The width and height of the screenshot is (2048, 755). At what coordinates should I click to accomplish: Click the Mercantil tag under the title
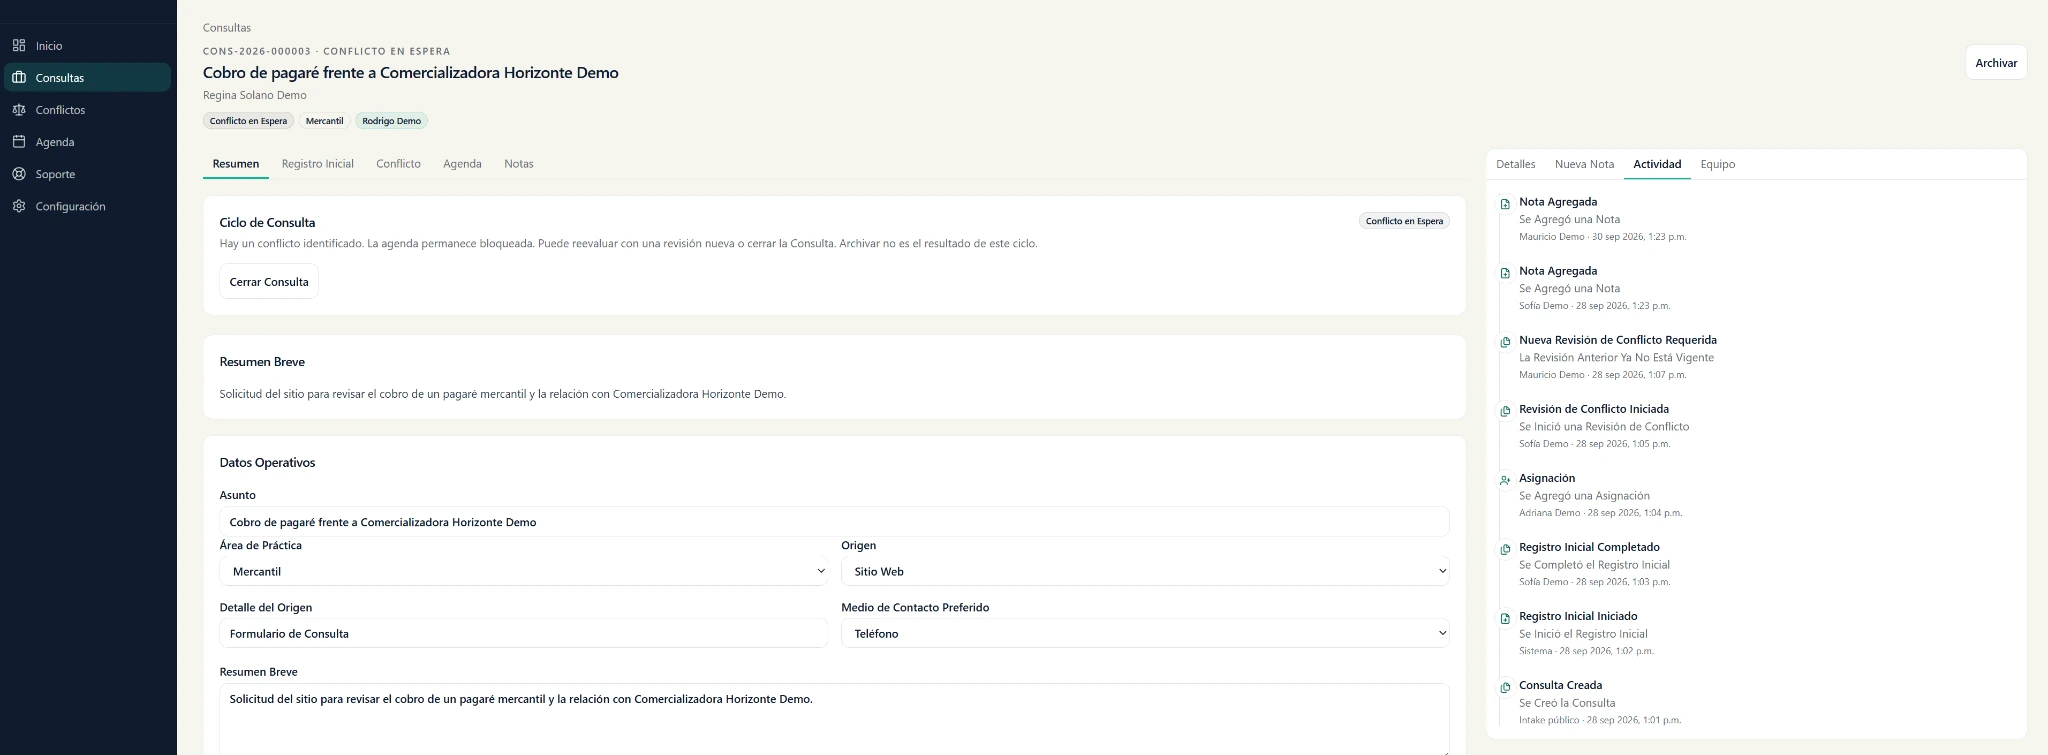point(325,121)
